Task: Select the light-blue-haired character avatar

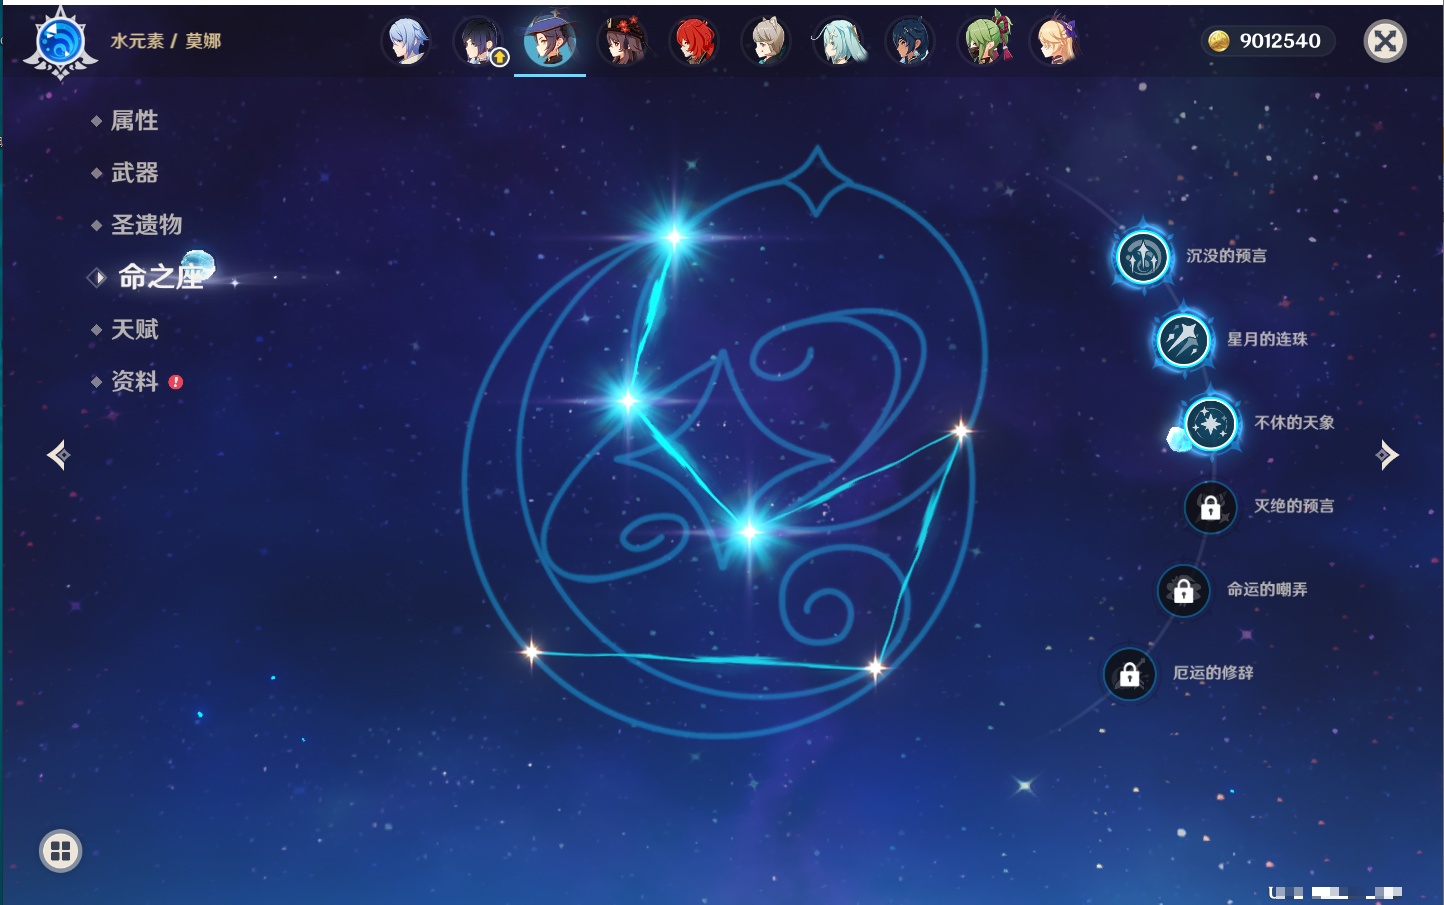Action: (x=406, y=42)
